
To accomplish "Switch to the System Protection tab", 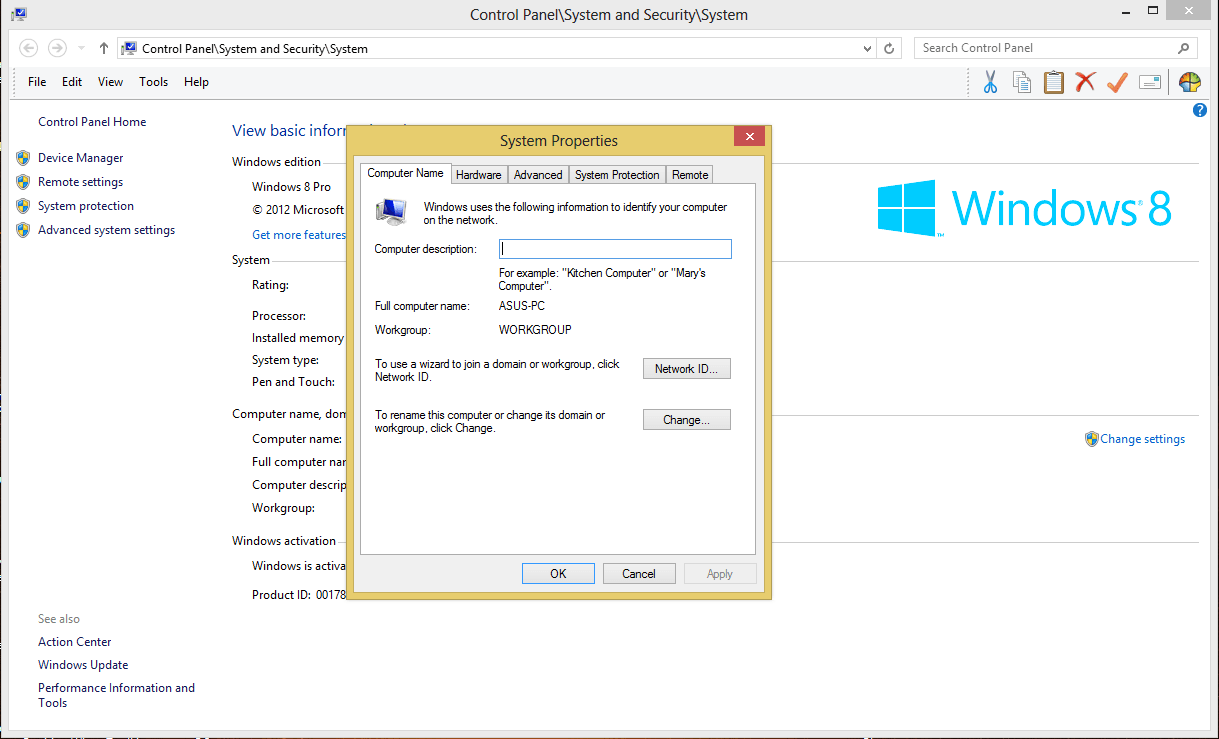I will [x=617, y=175].
